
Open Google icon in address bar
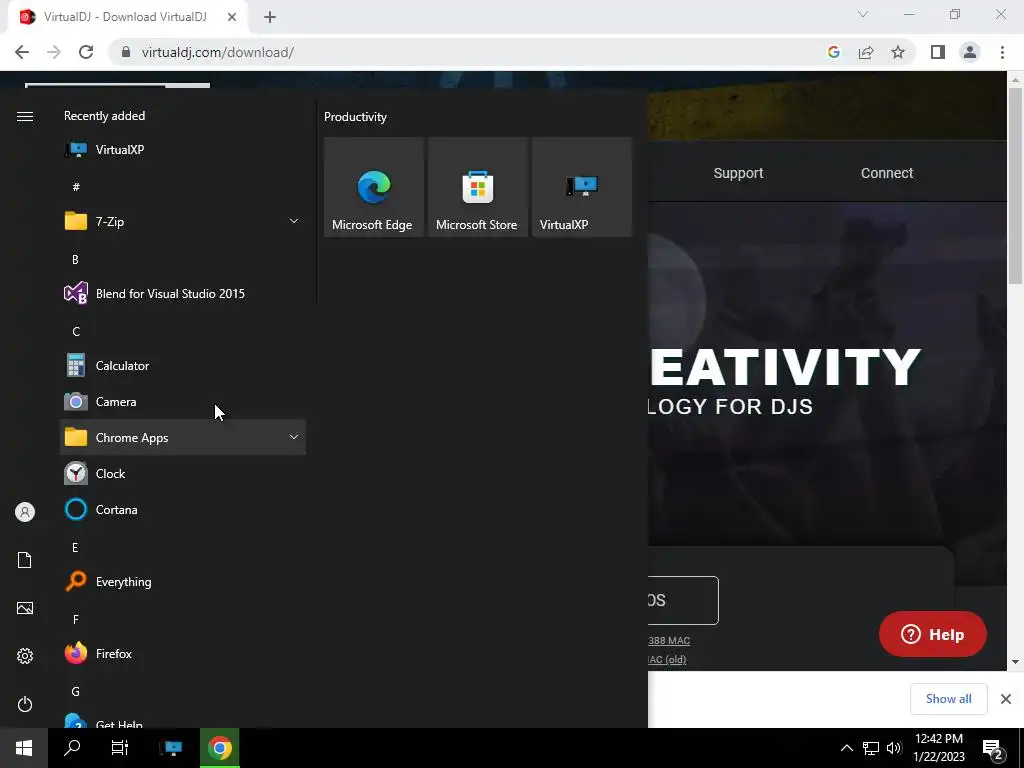[833, 52]
